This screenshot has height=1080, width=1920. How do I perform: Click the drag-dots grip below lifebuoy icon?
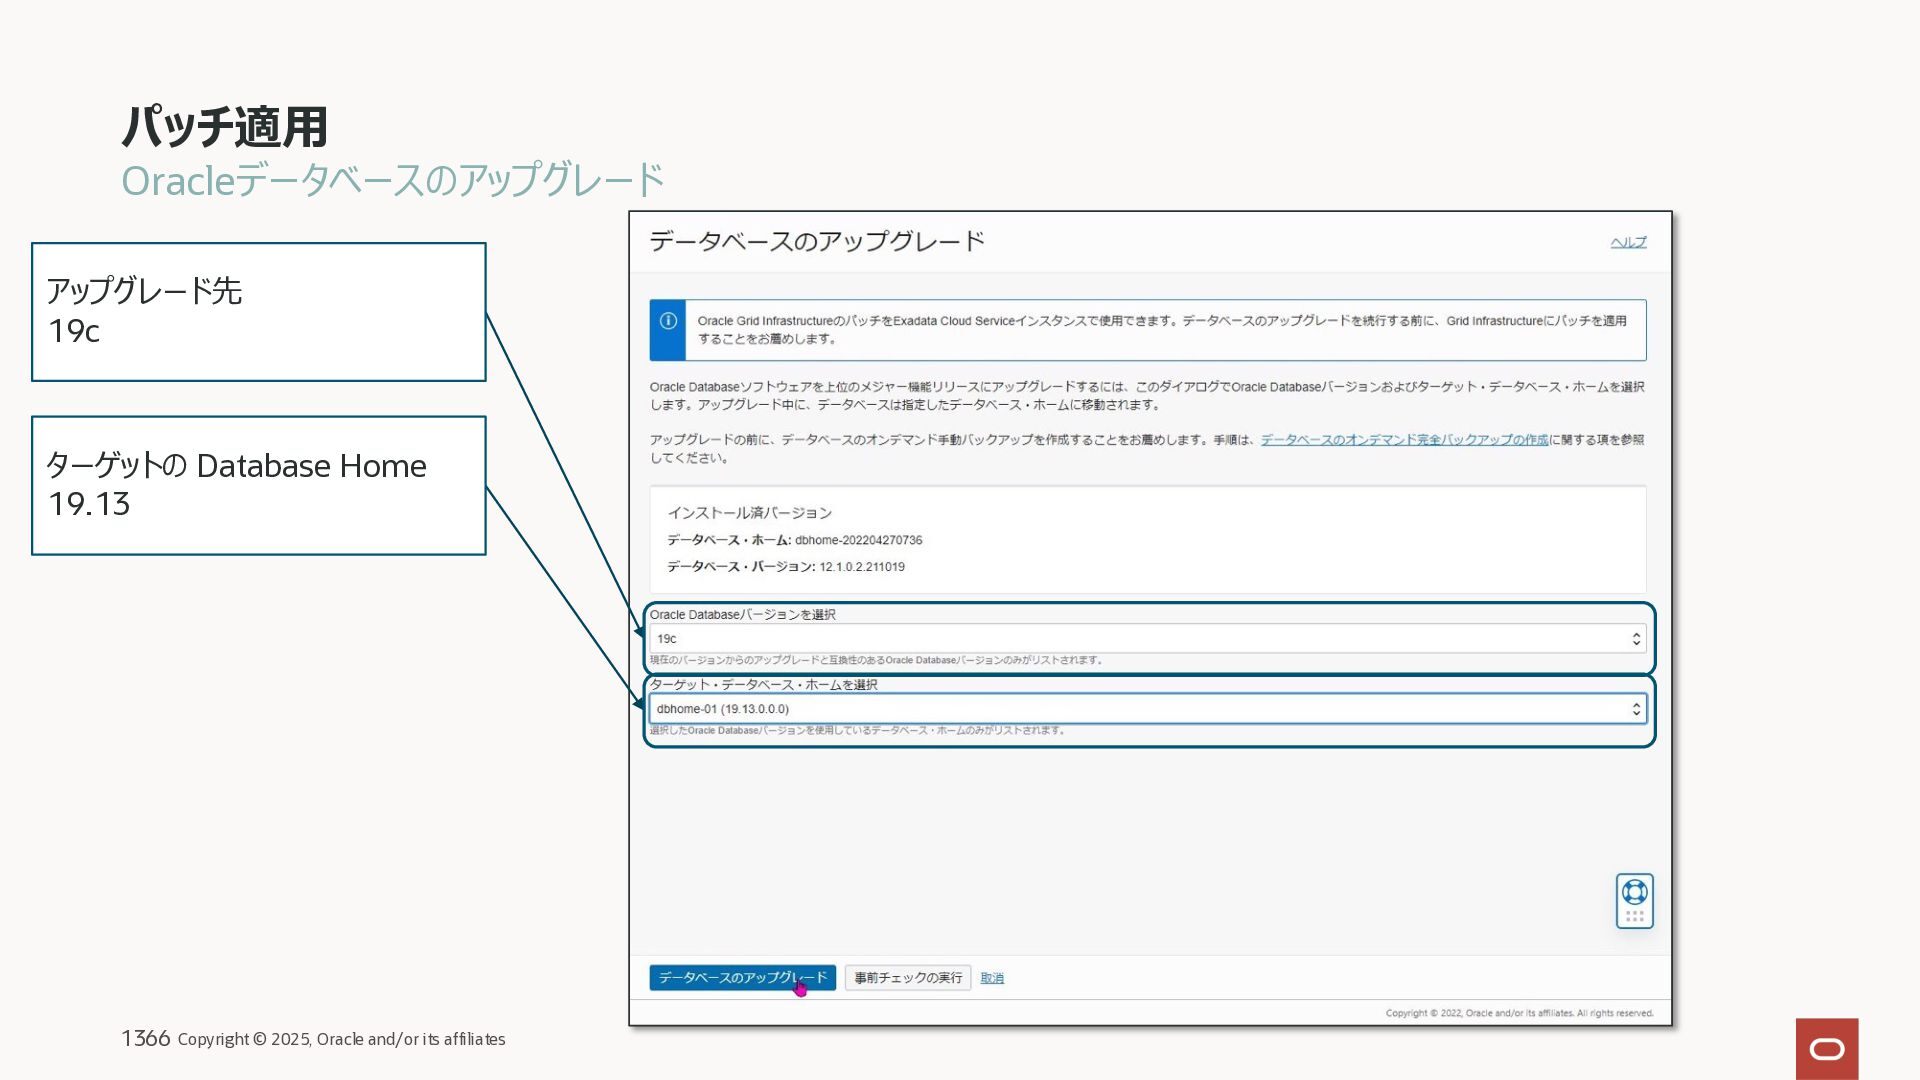1634,916
